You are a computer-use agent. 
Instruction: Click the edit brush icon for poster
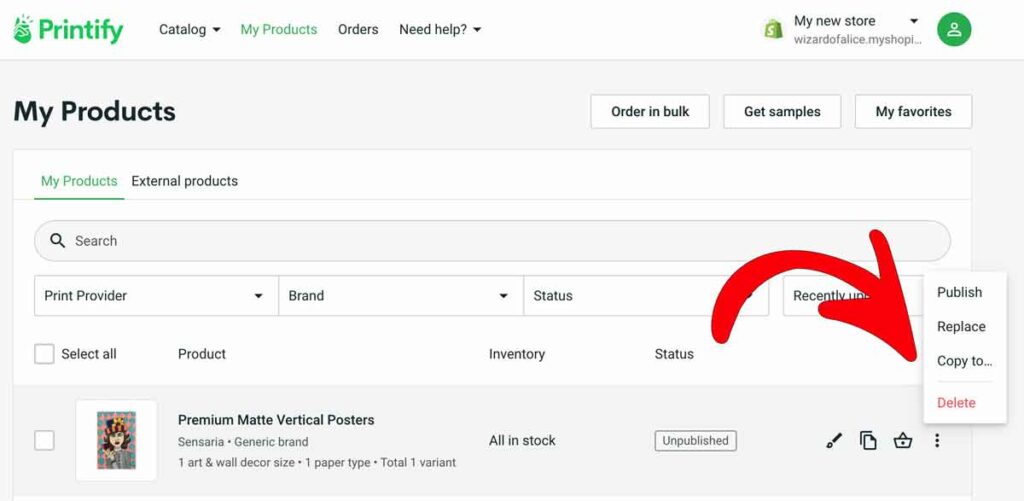click(835, 441)
